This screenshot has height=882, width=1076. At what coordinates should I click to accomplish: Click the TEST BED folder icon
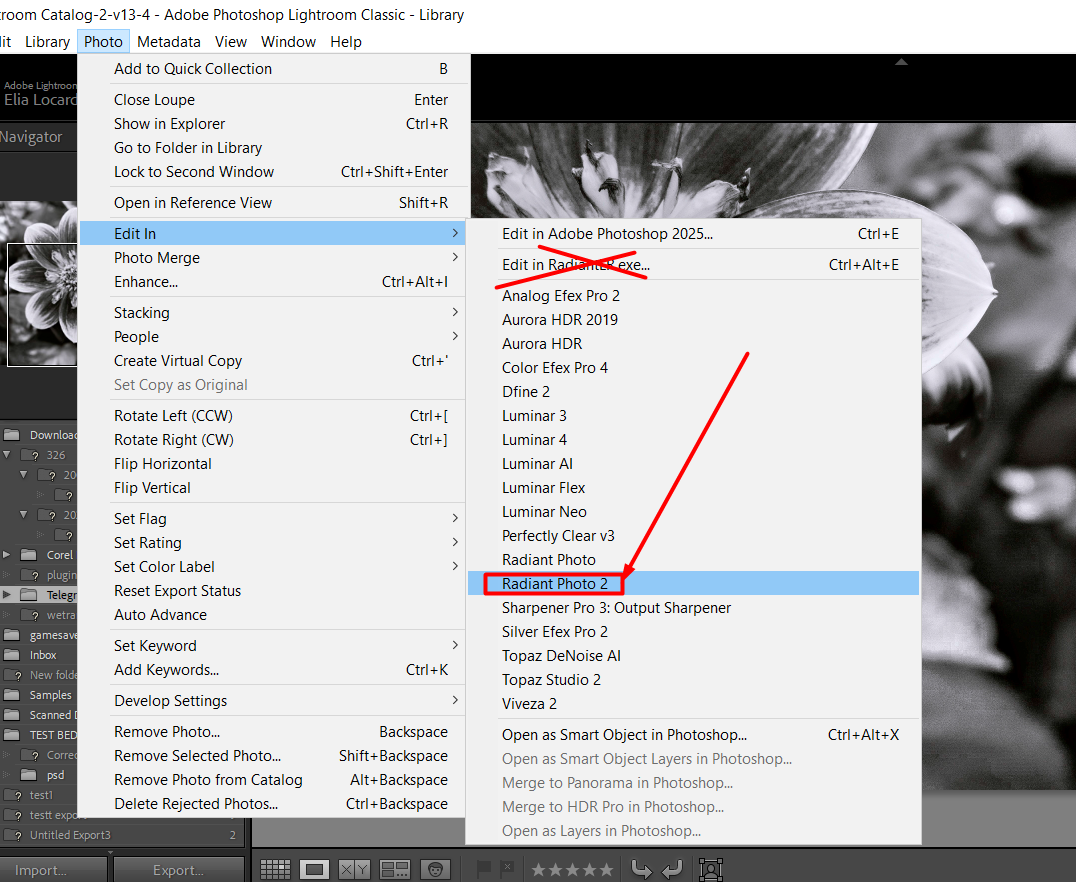[12, 734]
